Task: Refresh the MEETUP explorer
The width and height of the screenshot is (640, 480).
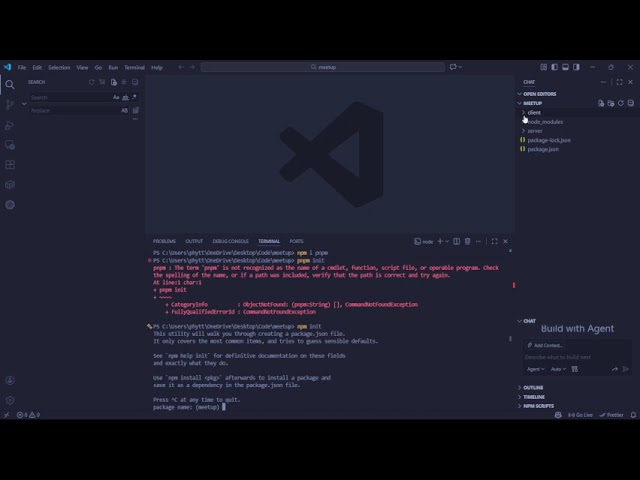Action: [x=621, y=103]
